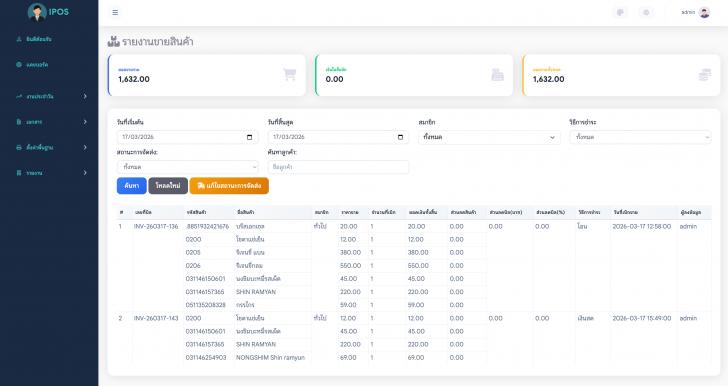
Task: Open the สมาชิก member dropdown
Action: pos(489,137)
